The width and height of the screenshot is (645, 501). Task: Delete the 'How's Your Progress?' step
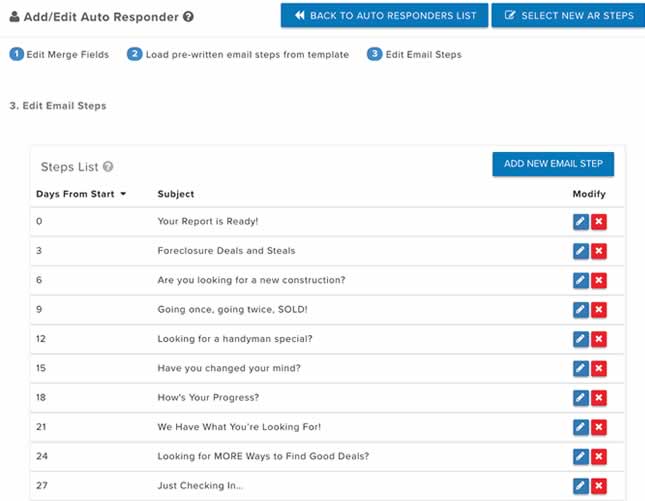[x=599, y=398]
